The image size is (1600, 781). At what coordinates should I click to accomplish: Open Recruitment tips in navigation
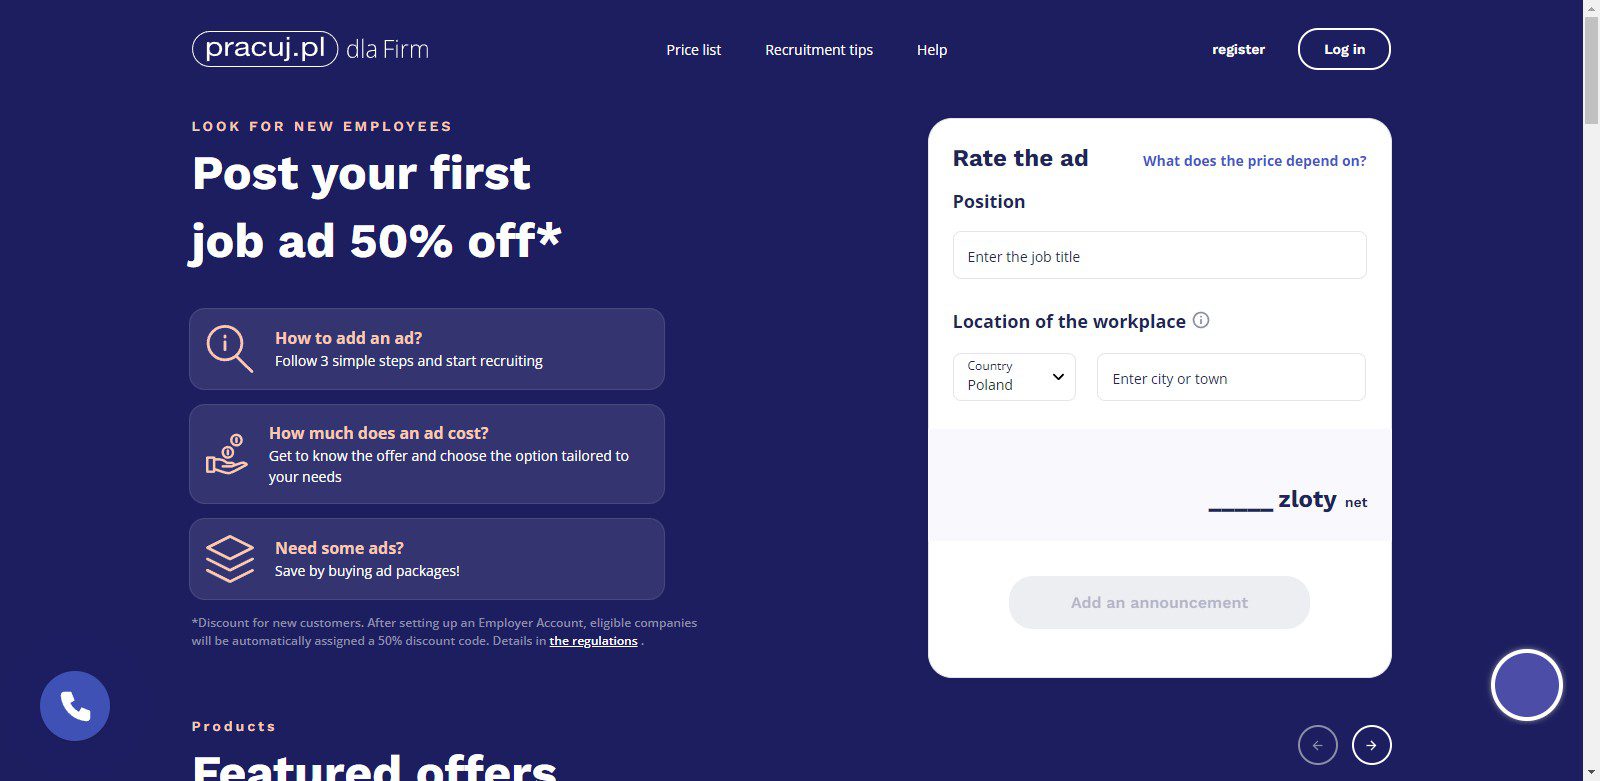click(x=819, y=50)
